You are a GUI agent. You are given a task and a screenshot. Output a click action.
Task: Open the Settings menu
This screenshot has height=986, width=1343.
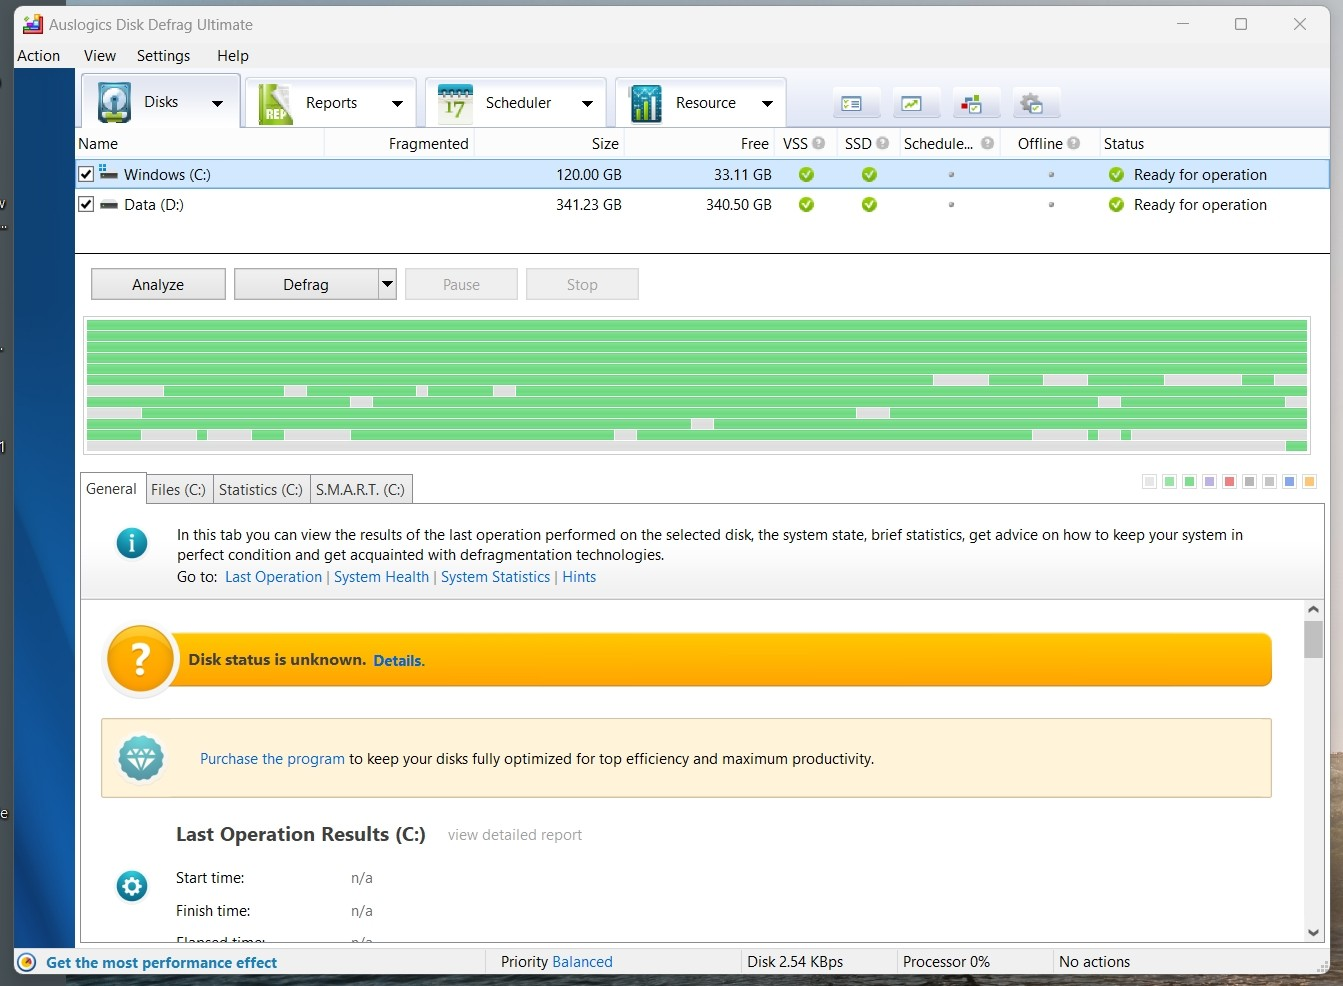point(163,56)
